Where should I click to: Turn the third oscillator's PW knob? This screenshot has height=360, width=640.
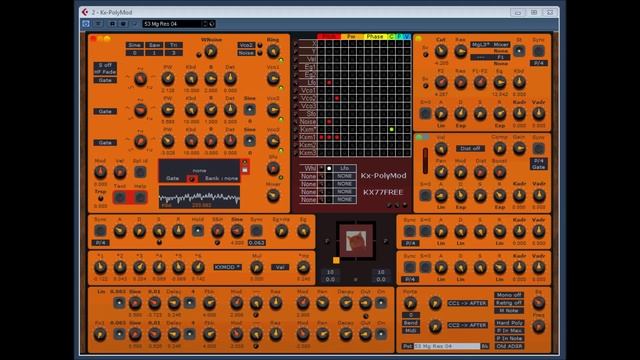(168, 141)
